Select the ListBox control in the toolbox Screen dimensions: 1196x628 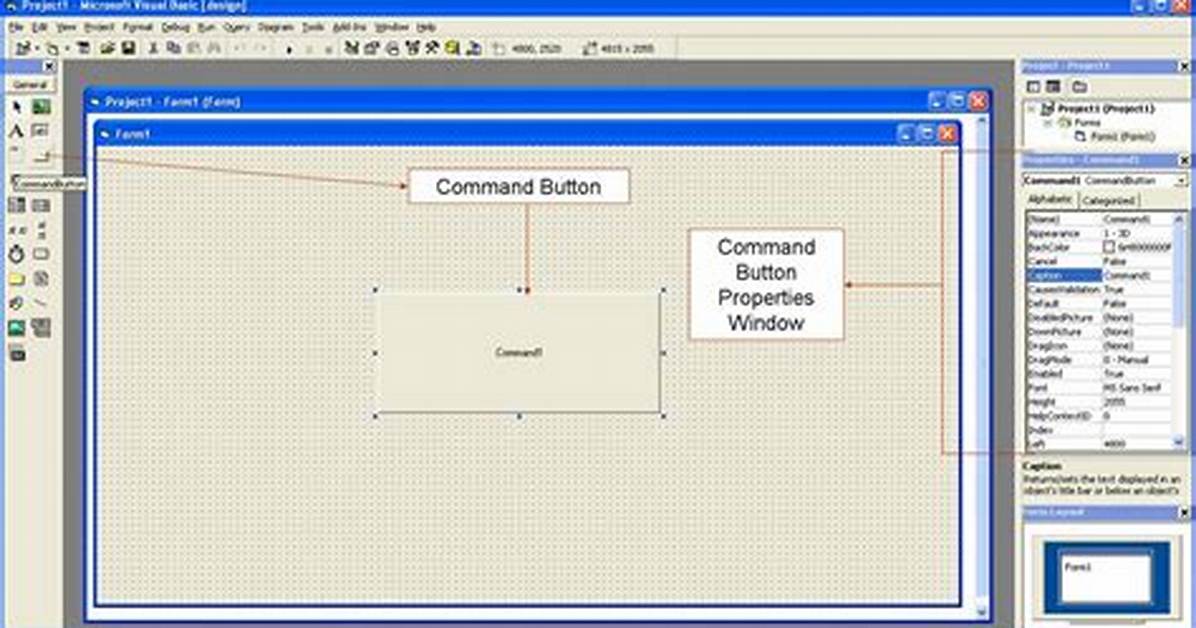41,205
